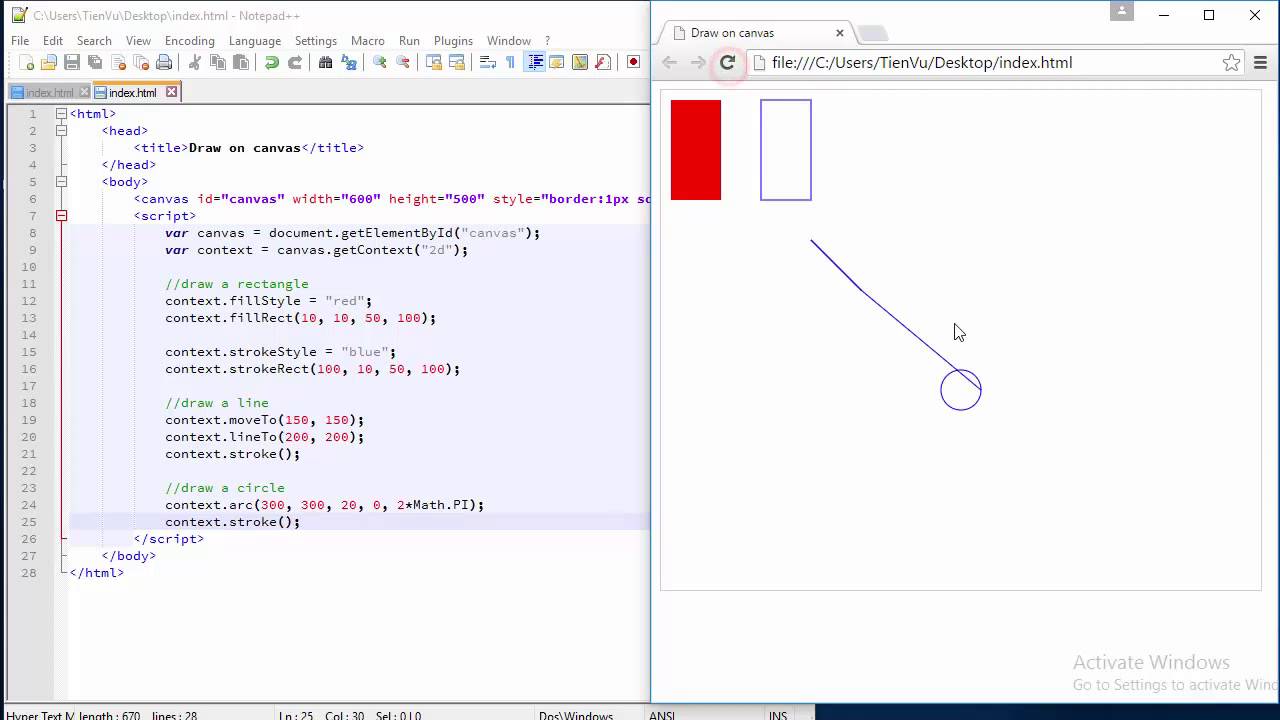Toggle Word wrap icon
Screen dimensions: 1280x720
488,62
